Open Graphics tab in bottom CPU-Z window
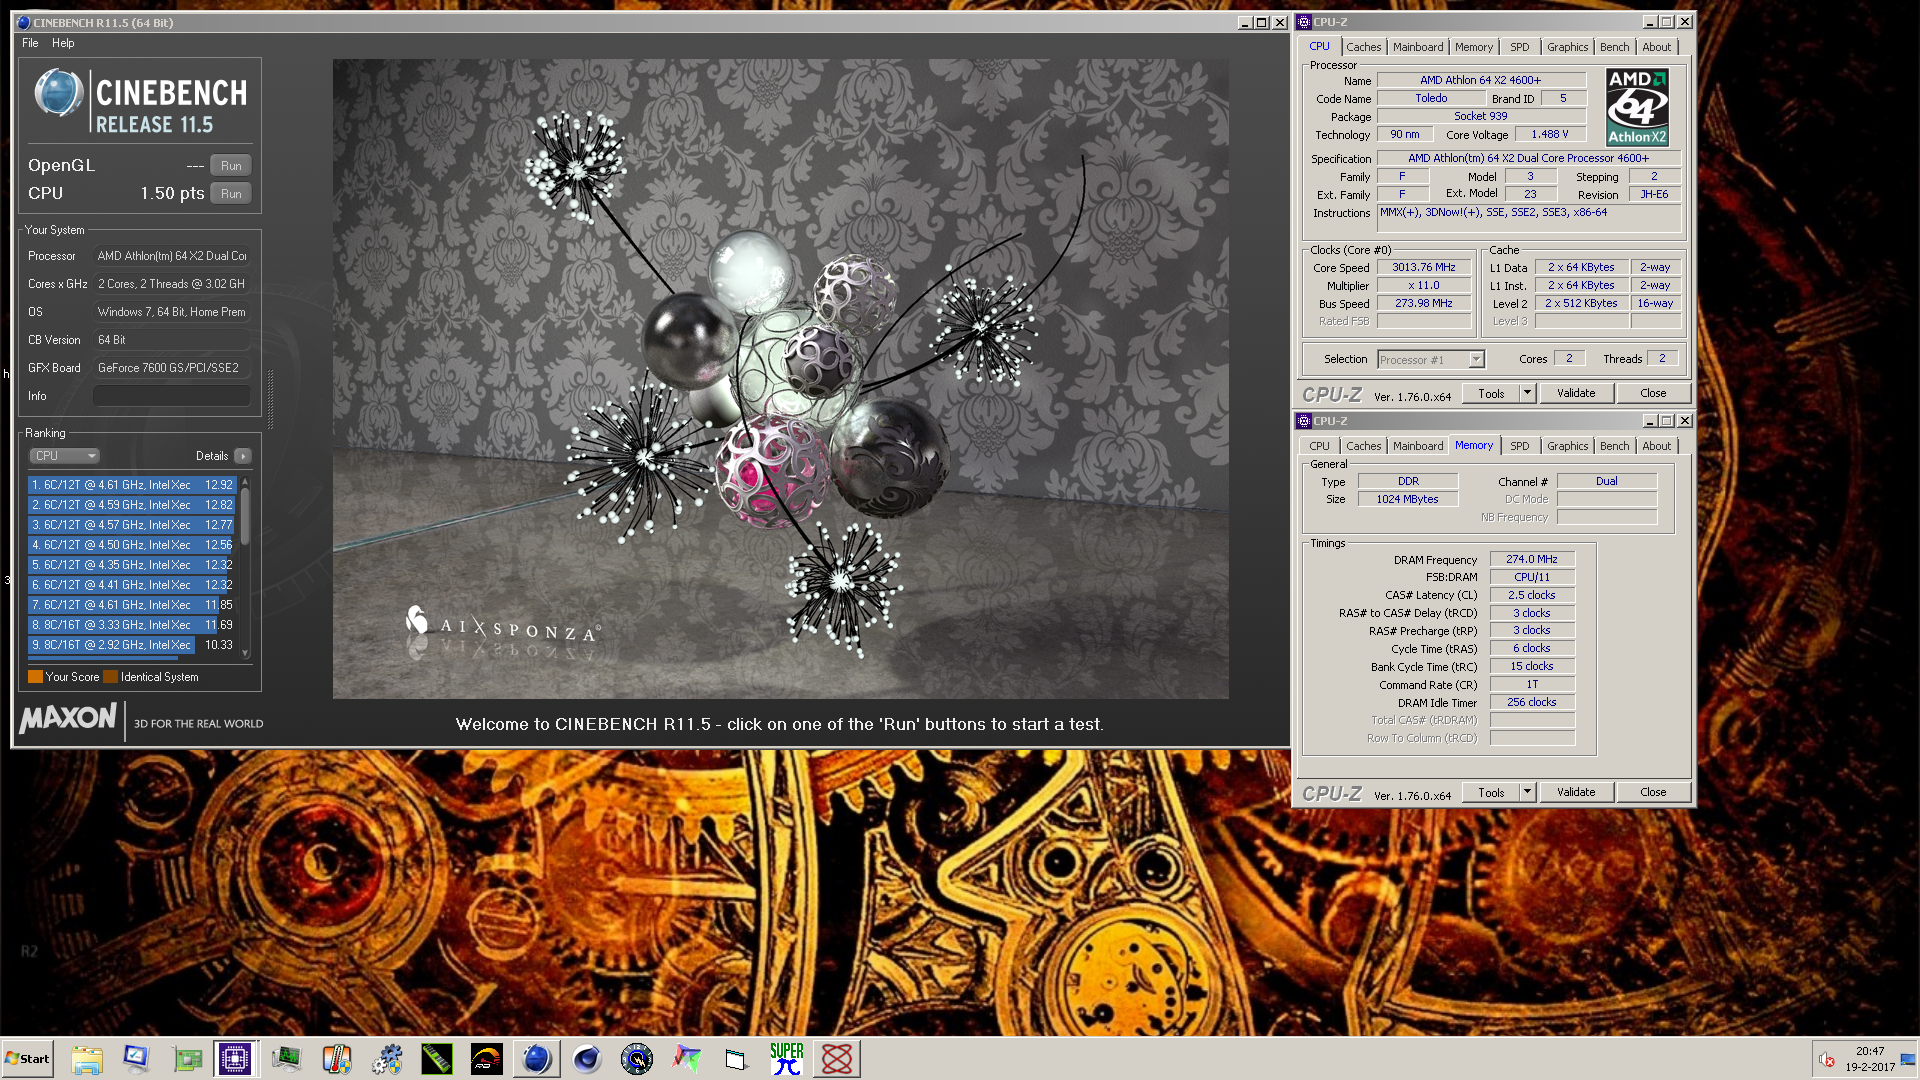 pyautogui.click(x=1567, y=446)
